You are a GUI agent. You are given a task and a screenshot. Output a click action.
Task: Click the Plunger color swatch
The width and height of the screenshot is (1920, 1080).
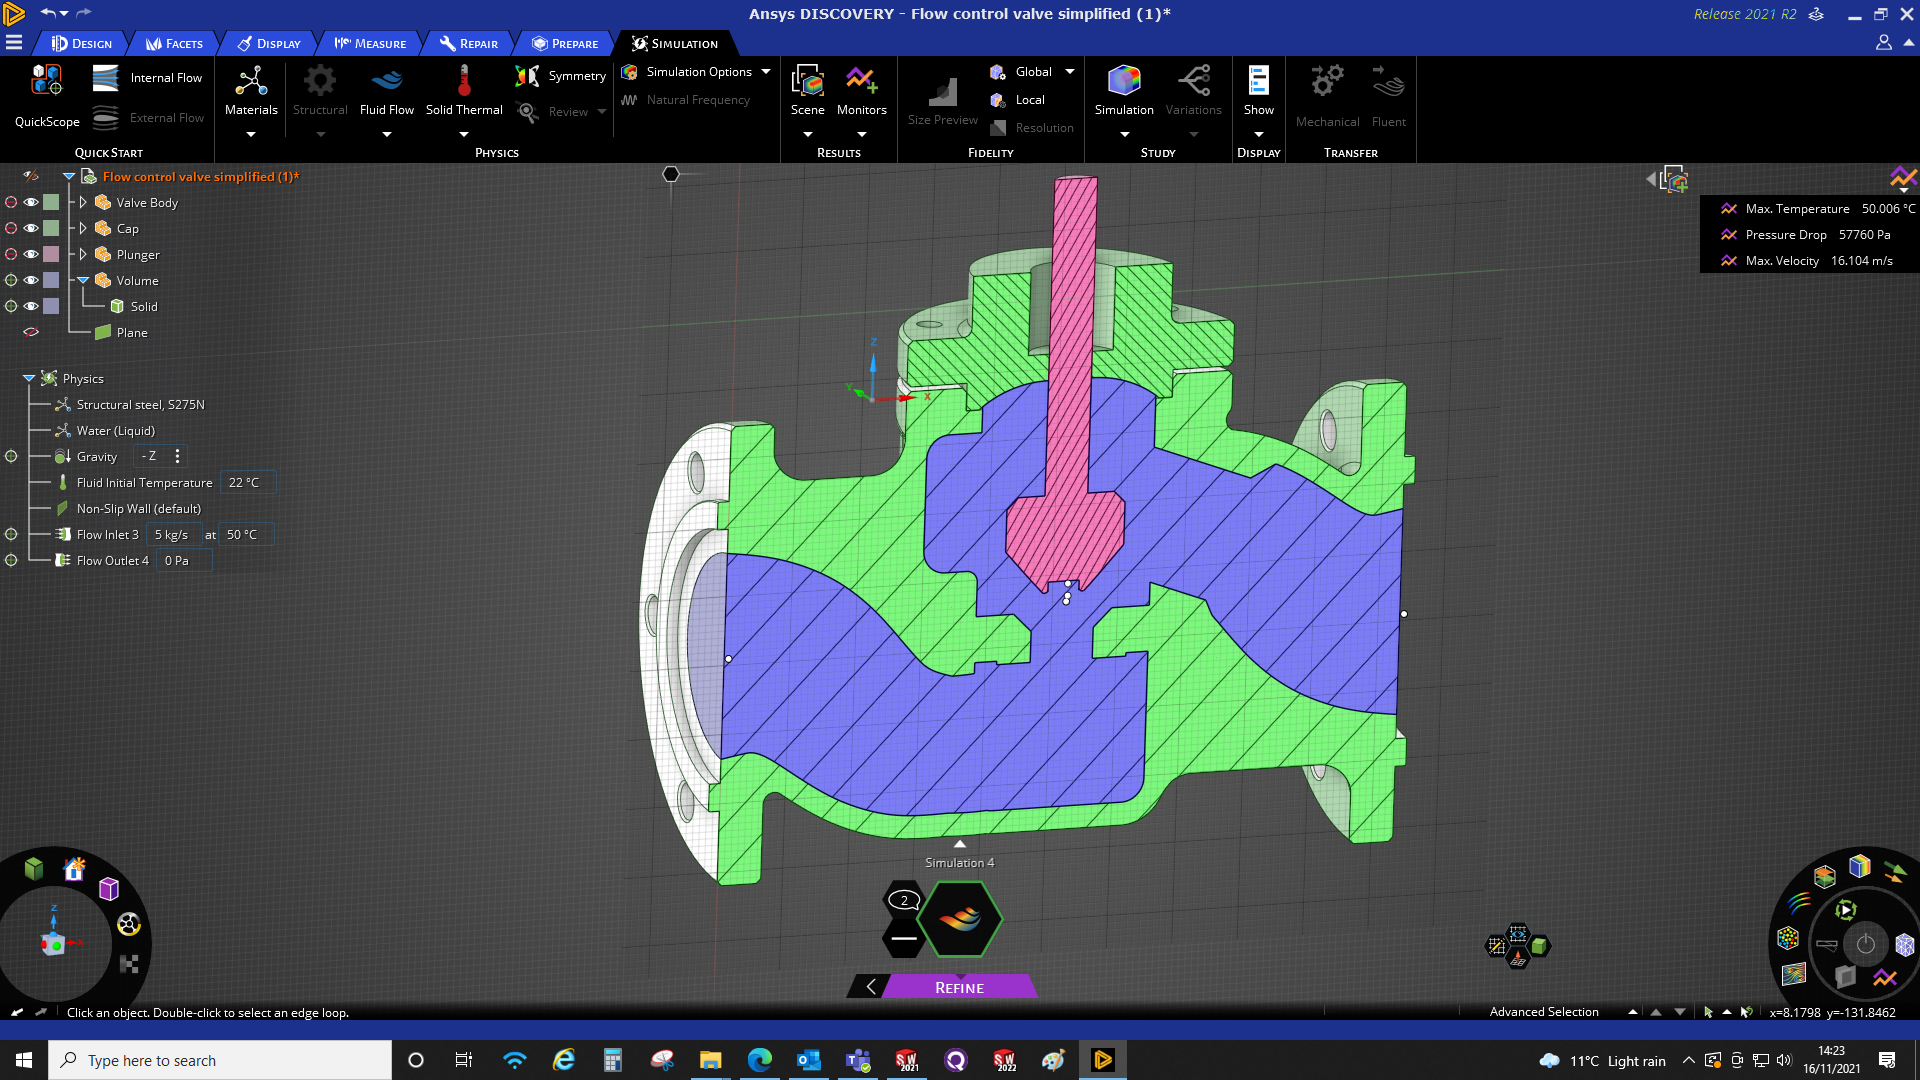tap(51, 254)
